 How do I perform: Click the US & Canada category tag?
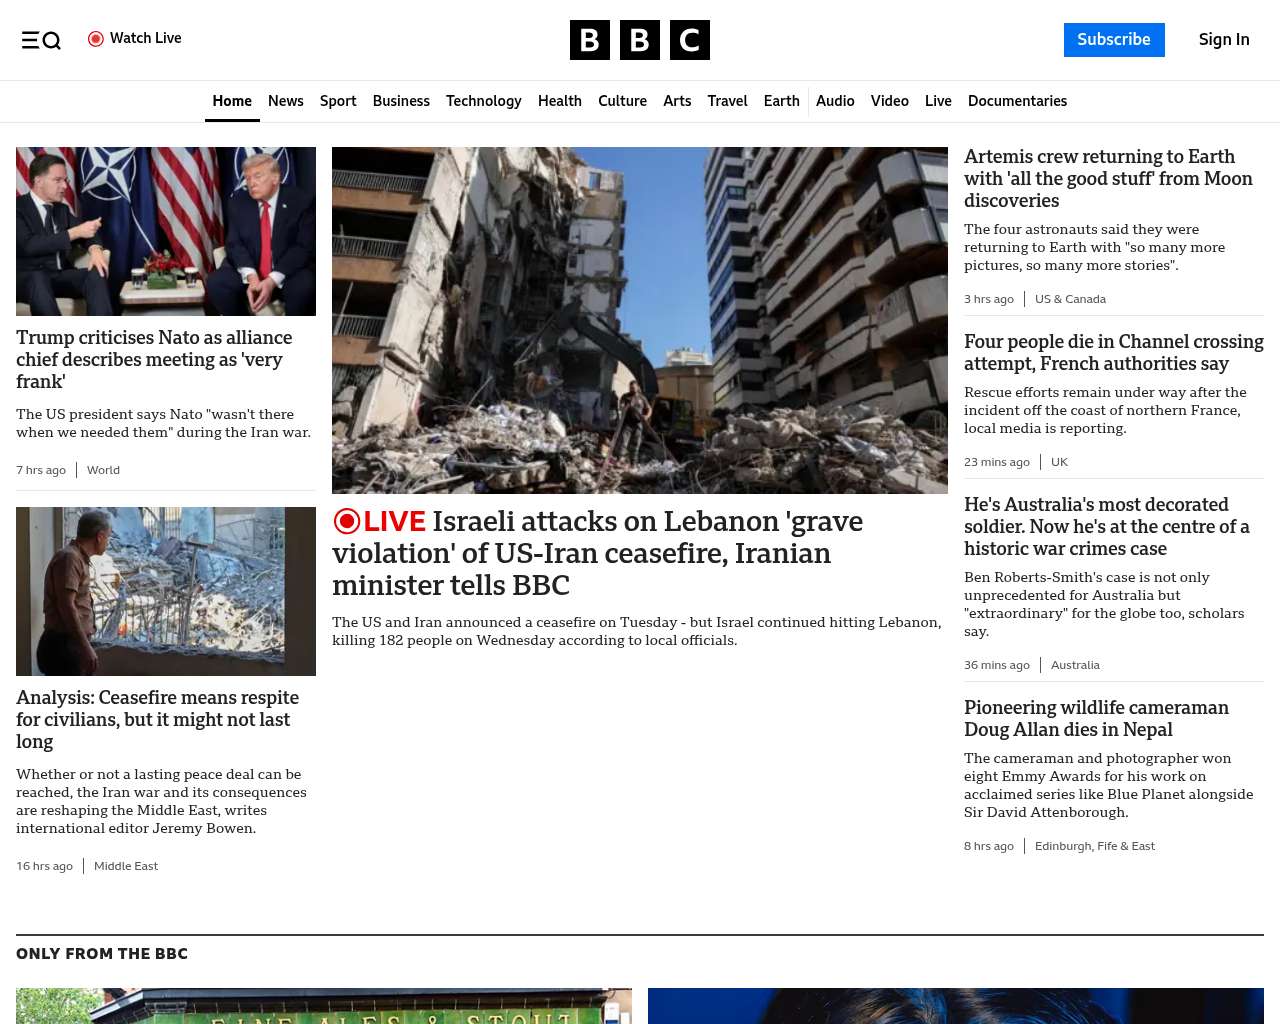coord(1070,299)
